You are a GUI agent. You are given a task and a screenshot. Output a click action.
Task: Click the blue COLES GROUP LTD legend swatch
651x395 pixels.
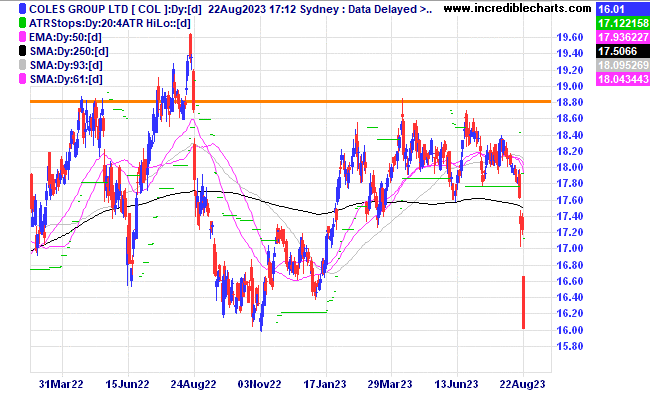click(22, 9)
